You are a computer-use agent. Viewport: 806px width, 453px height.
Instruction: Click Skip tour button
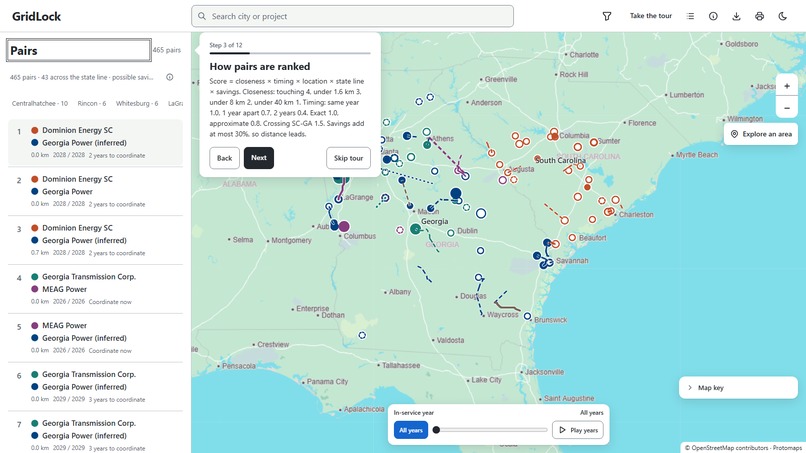pyautogui.click(x=348, y=158)
